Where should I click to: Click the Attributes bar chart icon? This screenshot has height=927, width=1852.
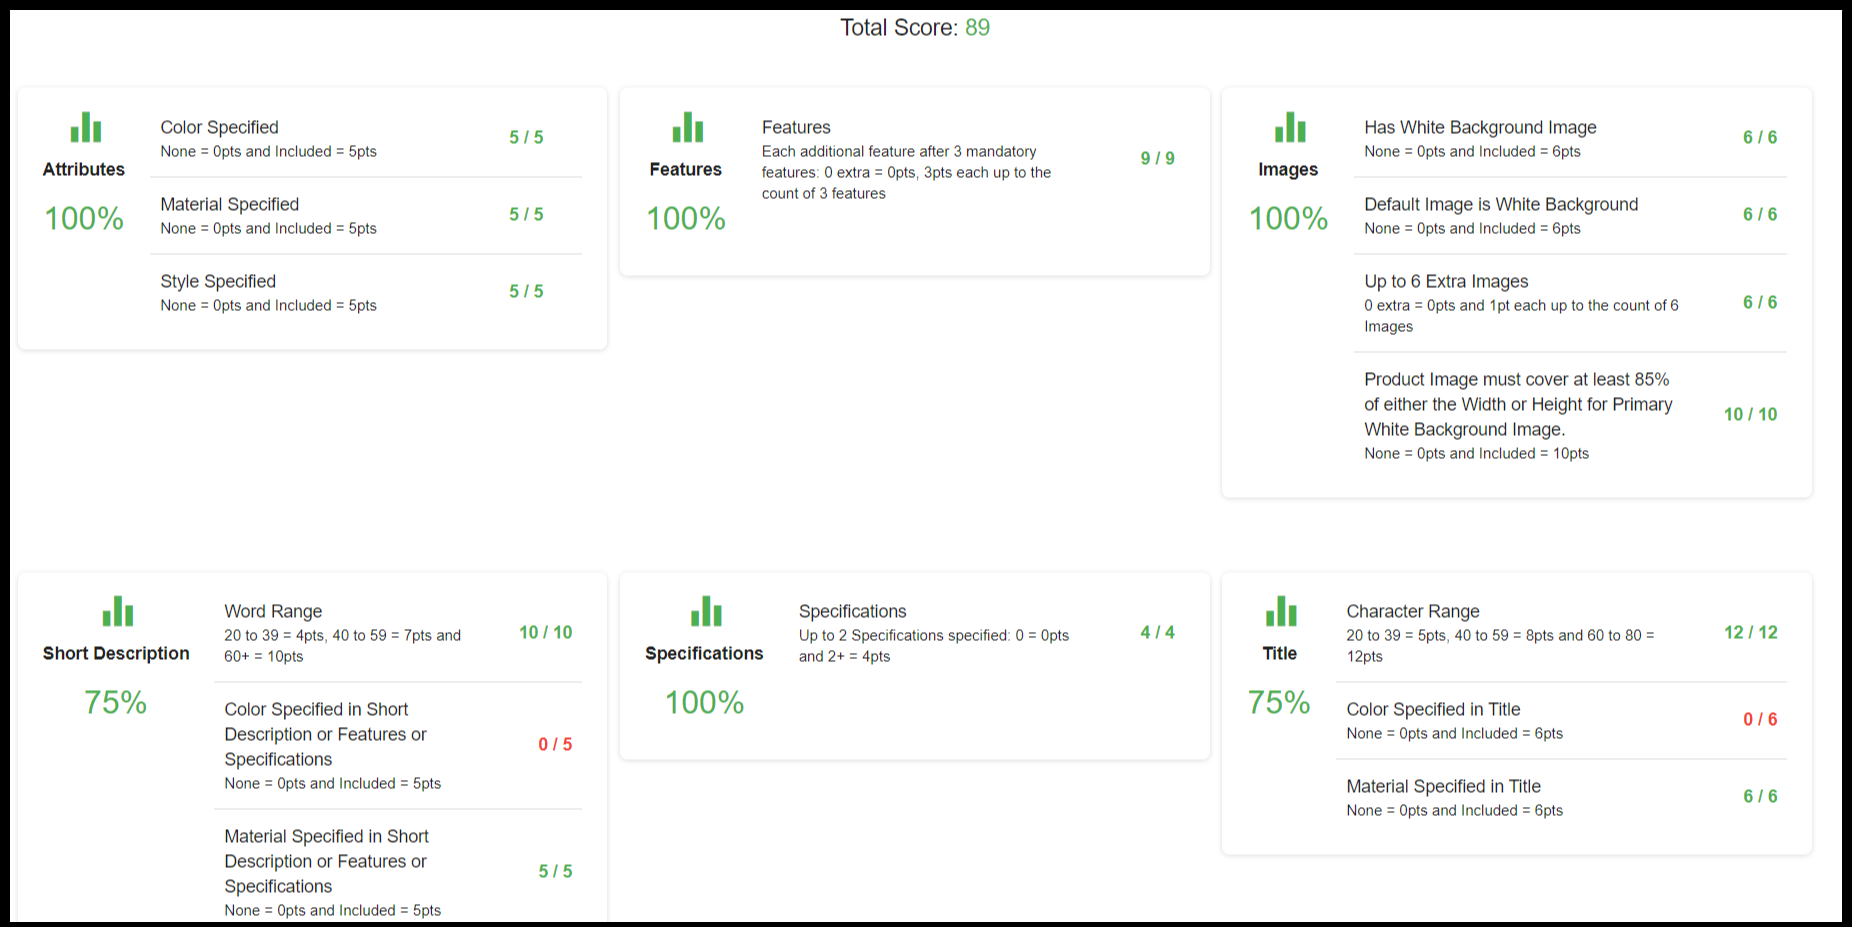point(86,127)
